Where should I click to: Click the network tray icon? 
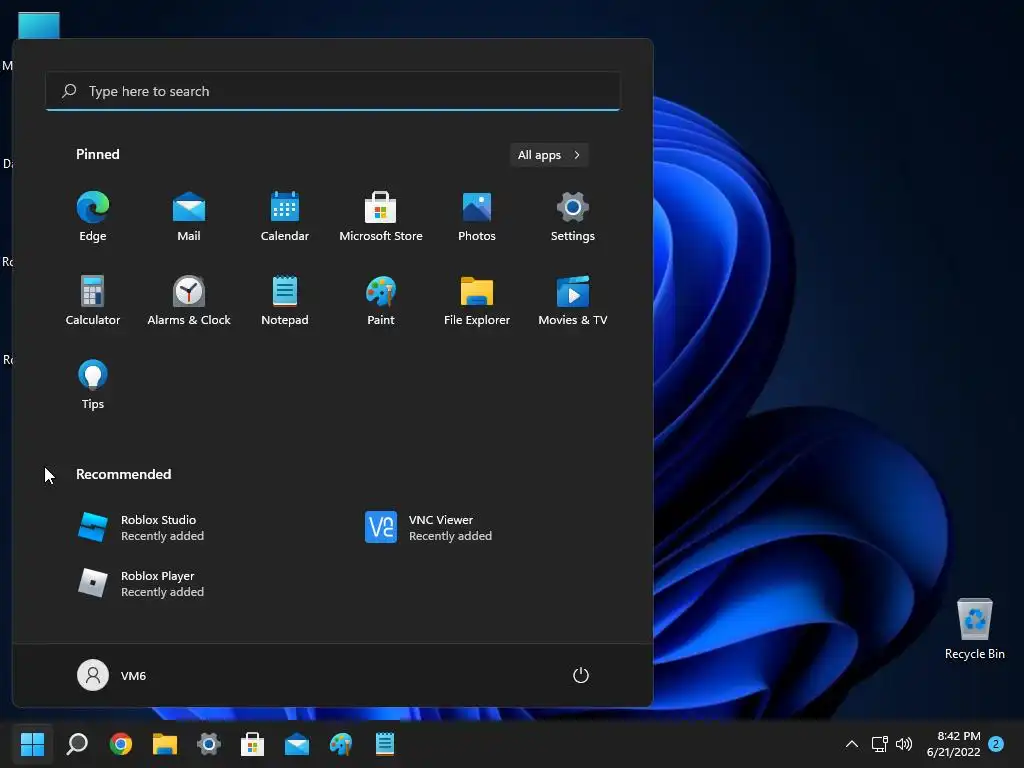coord(880,743)
